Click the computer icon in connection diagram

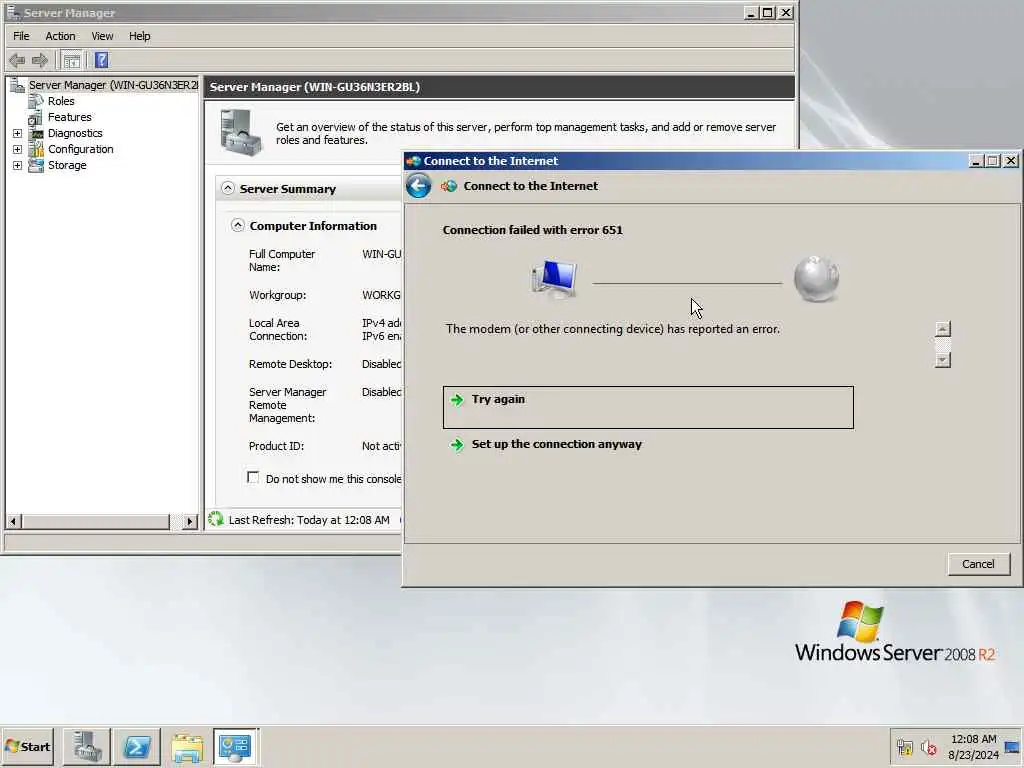[554, 279]
